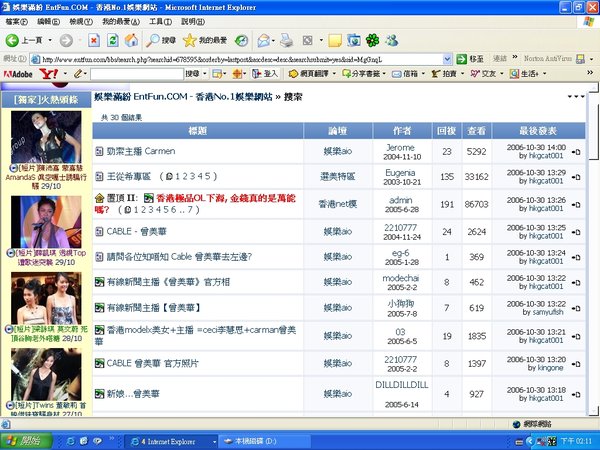Click the 論壇 column header
This screenshot has width=600, height=450.
click(338, 131)
